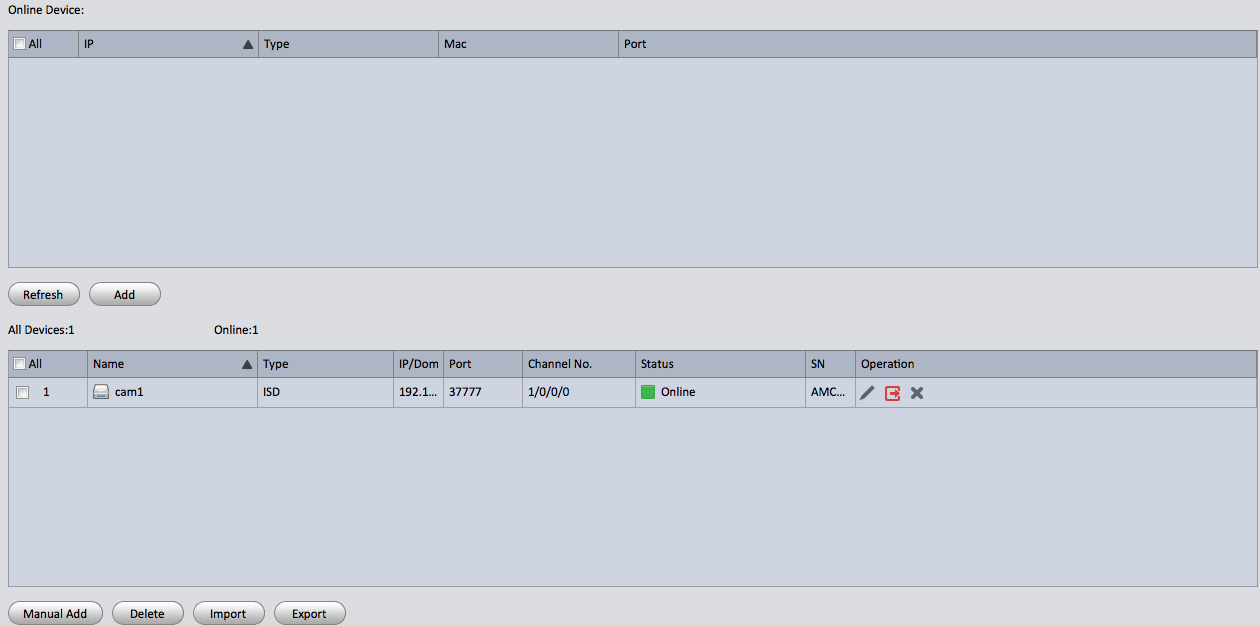1260x626 pixels.
Task: Click Type header in Online Device table
Action: [x=348, y=44]
